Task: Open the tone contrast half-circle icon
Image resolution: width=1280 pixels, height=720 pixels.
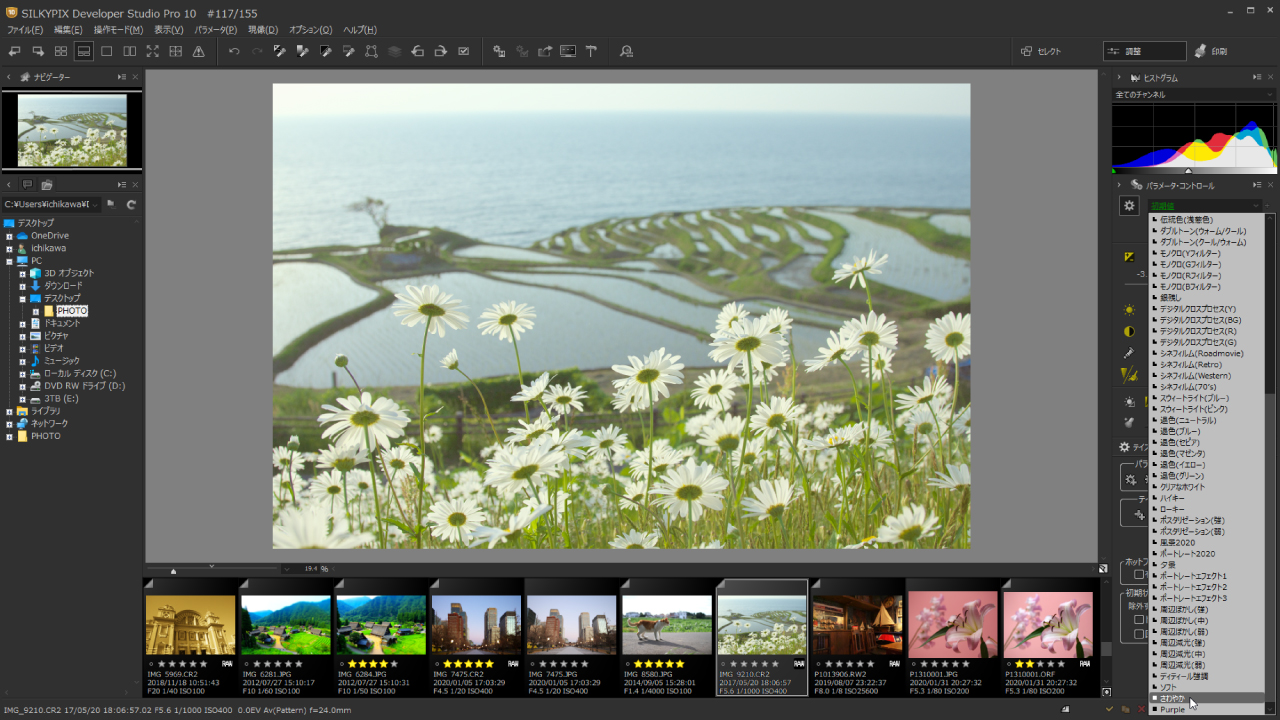Action: (1129, 331)
